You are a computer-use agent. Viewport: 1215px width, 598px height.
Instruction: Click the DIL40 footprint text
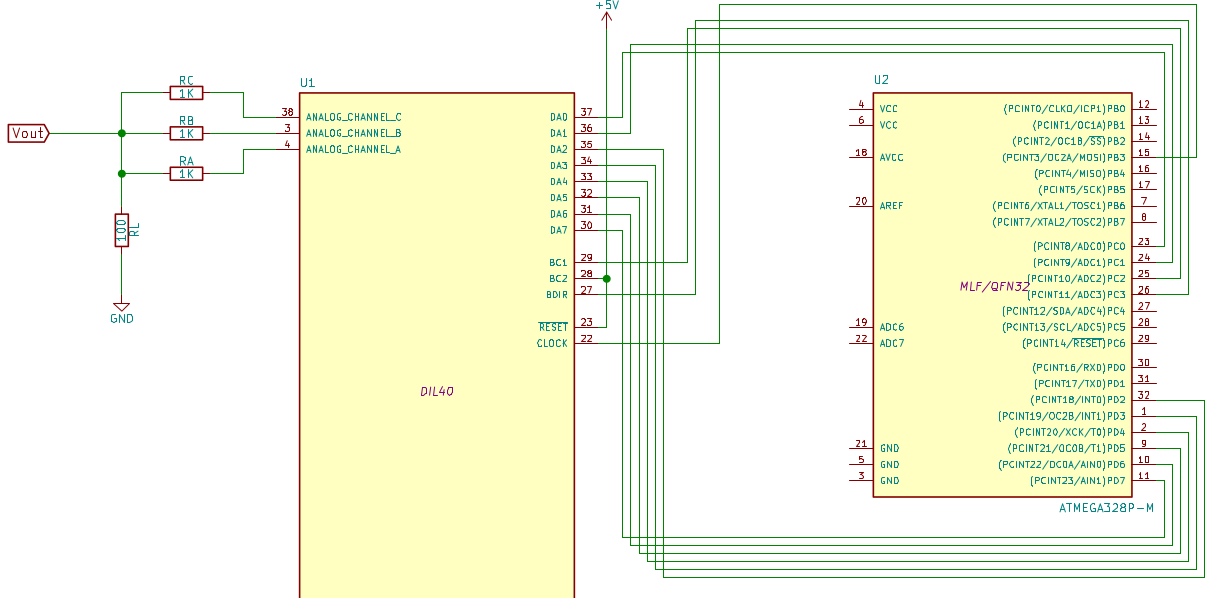coord(437,392)
